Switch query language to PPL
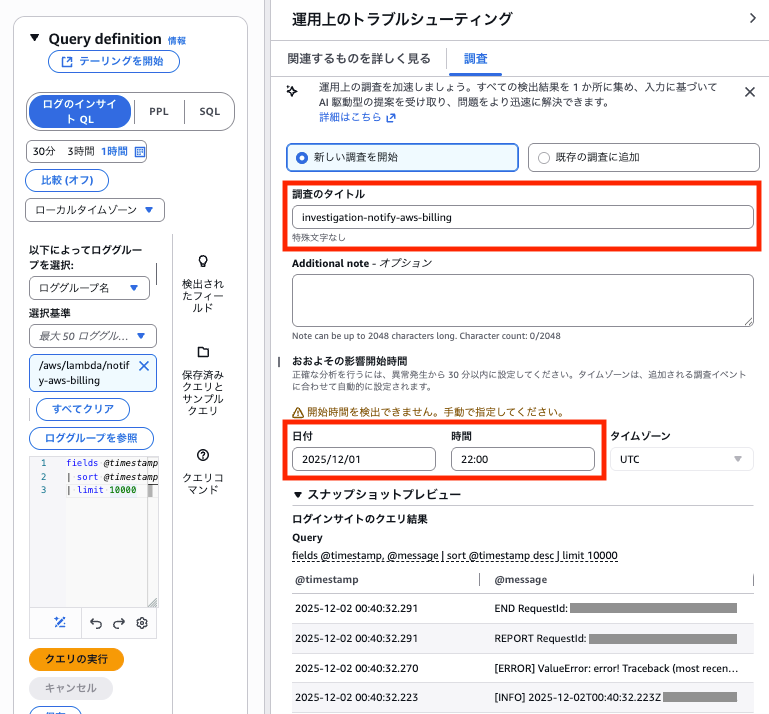This screenshot has width=769, height=714. [159, 111]
